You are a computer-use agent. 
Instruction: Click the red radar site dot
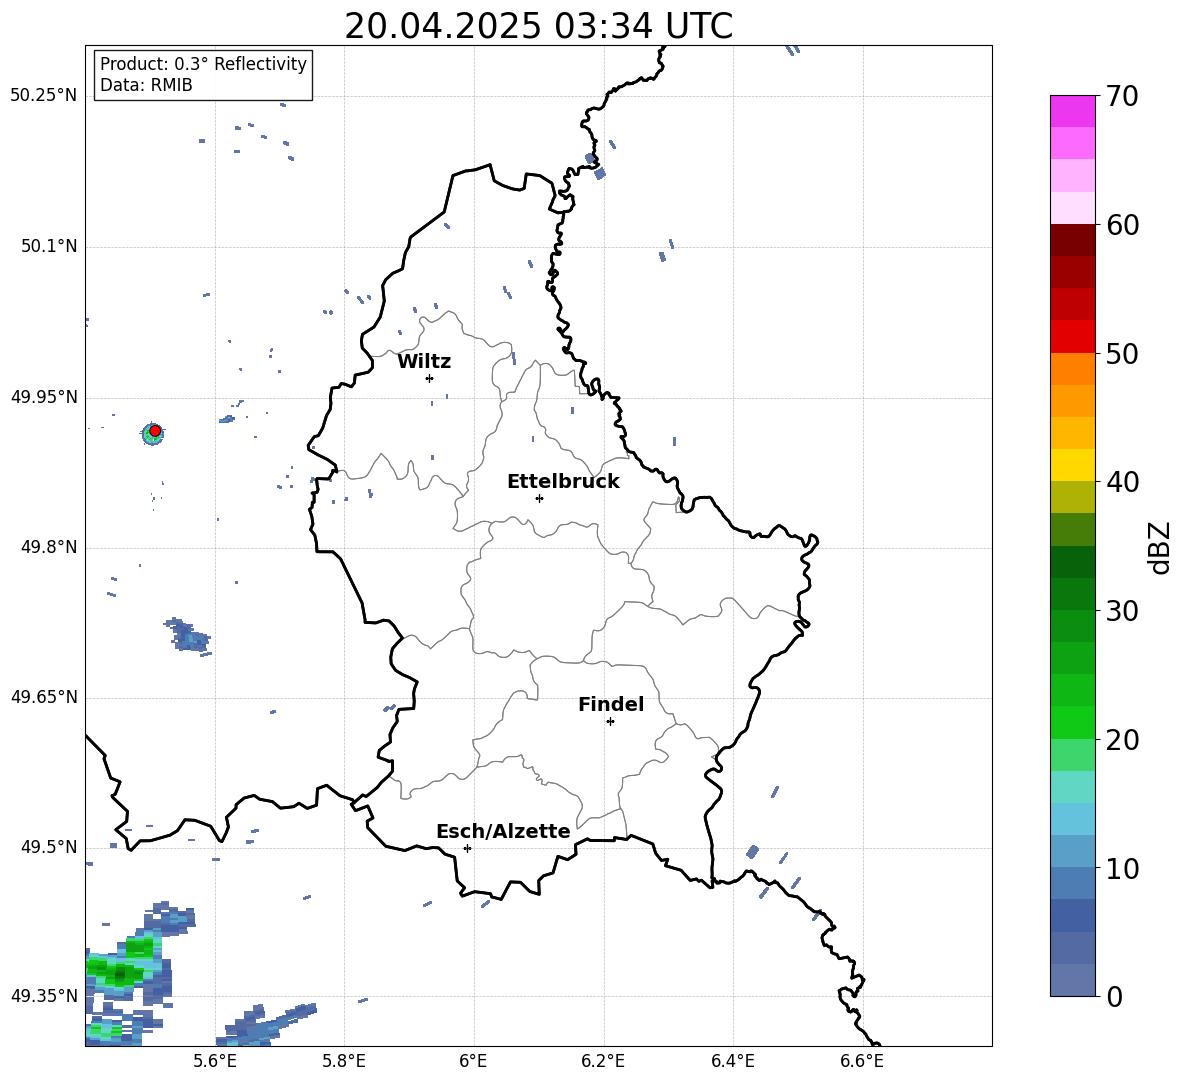coord(155,431)
